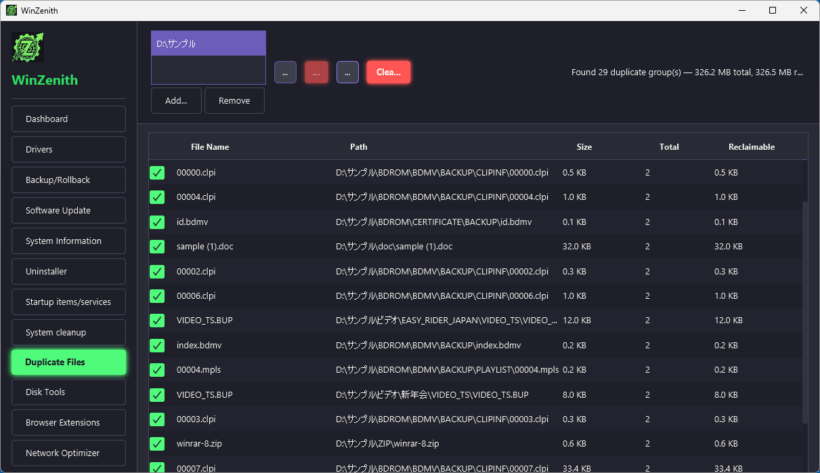
Task: Click the '12.0 KB' size cell
Action: click(x=576, y=320)
